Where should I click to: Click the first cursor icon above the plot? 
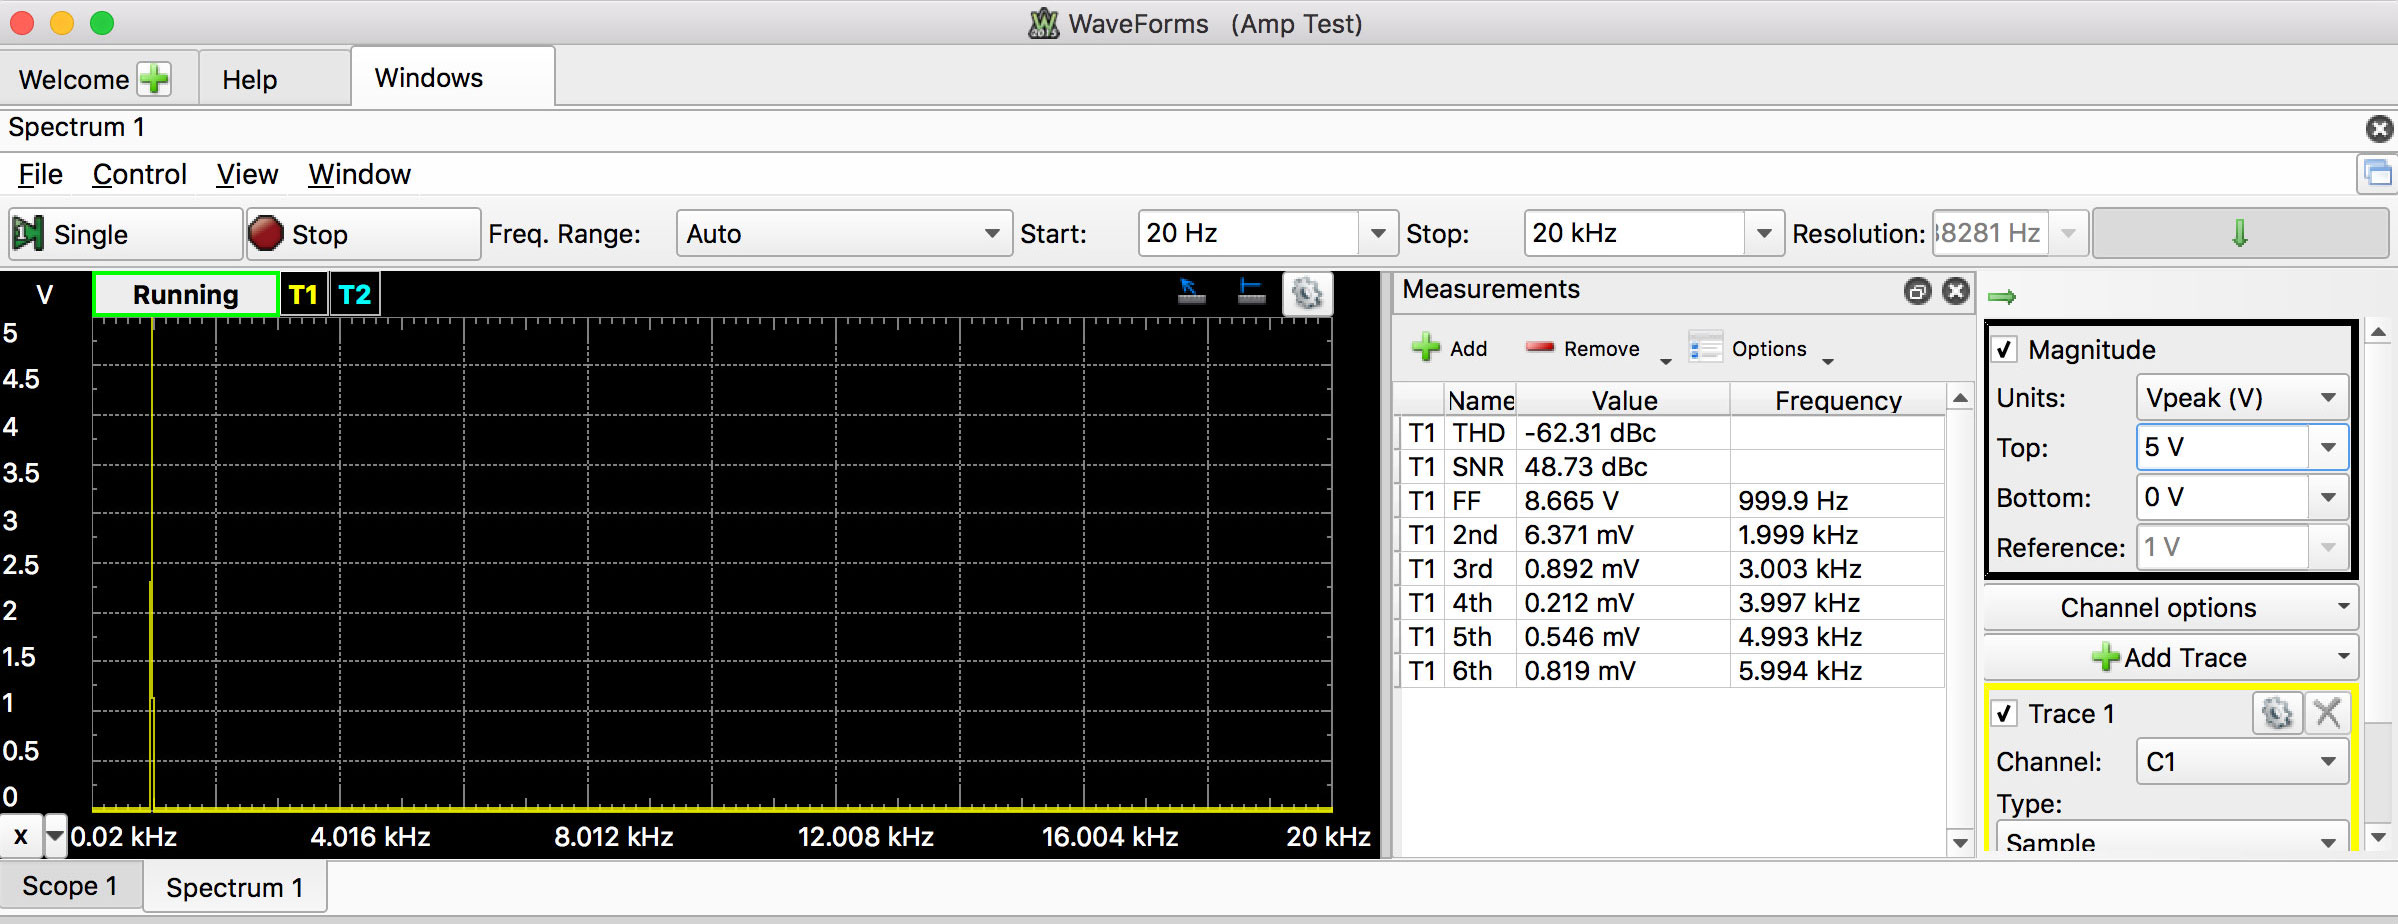click(x=1191, y=292)
